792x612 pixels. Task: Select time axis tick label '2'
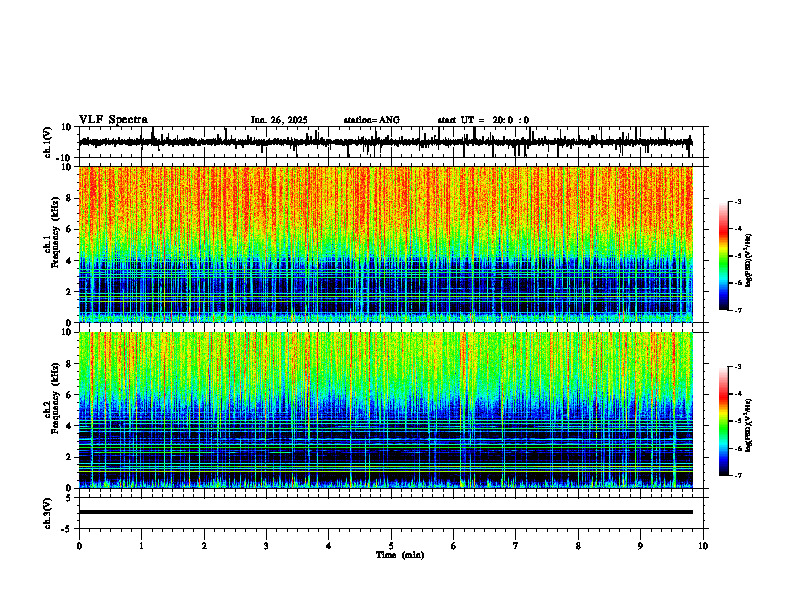click(x=204, y=546)
